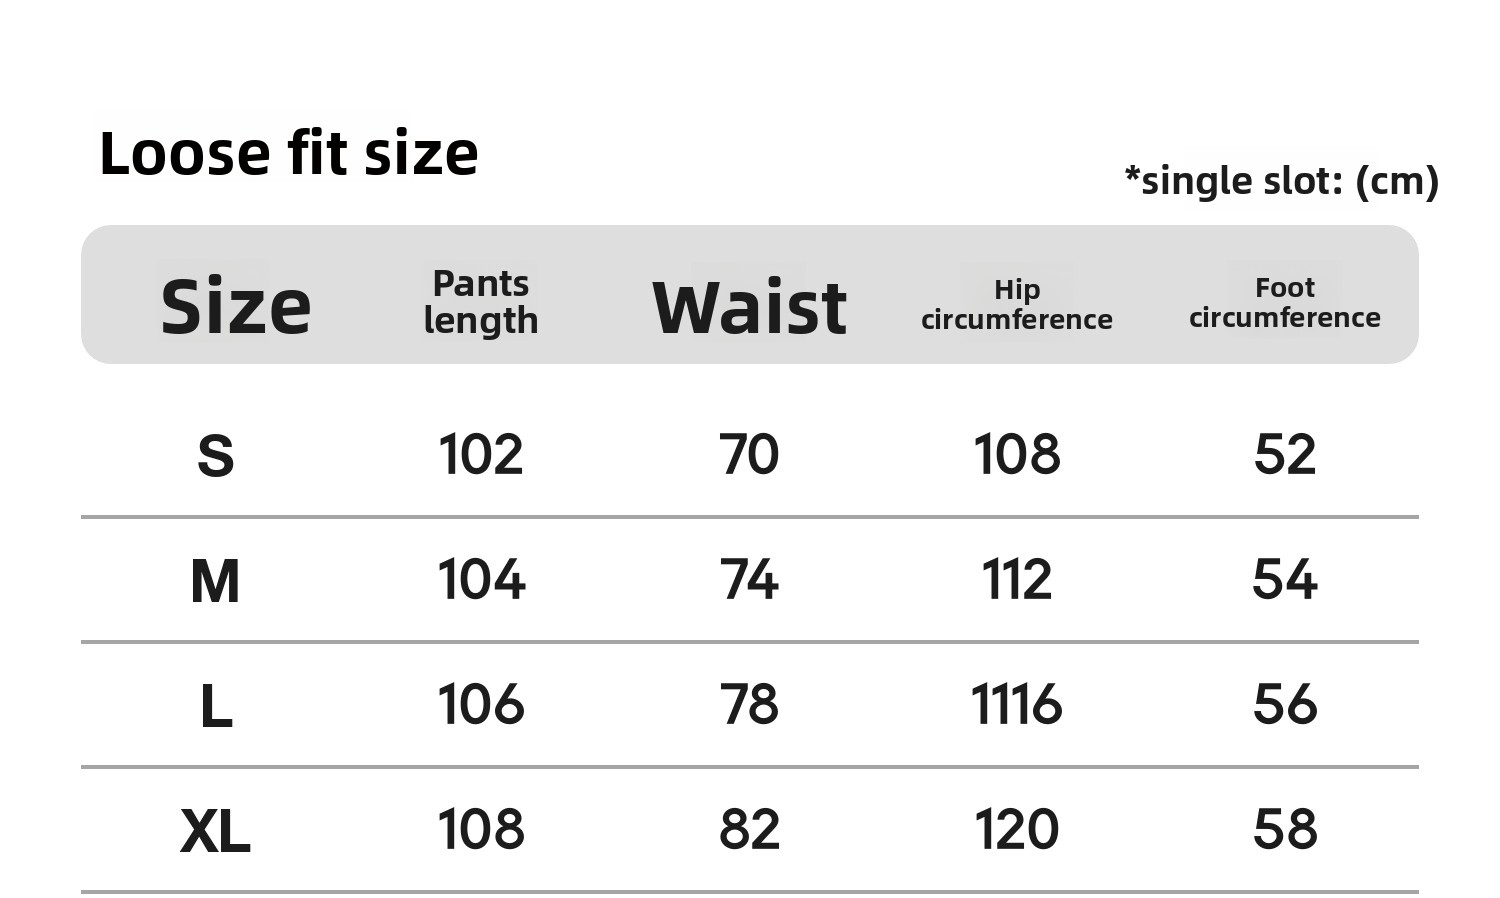The width and height of the screenshot is (1500, 898).
Task: Select foot circumference value 54 for M
Action: [1285, 580]
